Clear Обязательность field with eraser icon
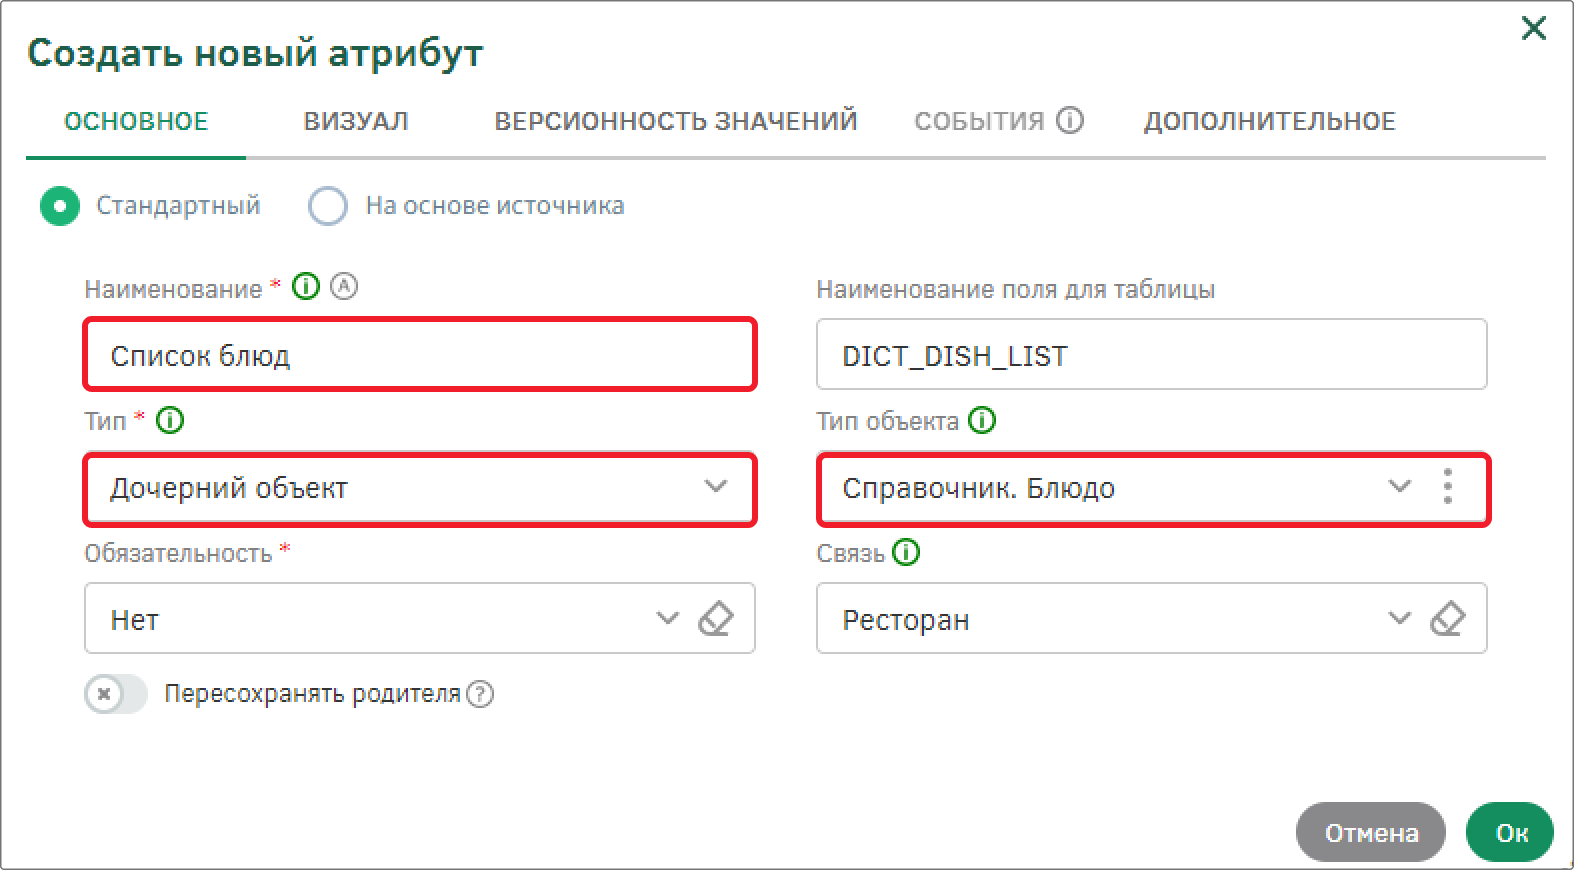1574x870 pixels. 715,619
